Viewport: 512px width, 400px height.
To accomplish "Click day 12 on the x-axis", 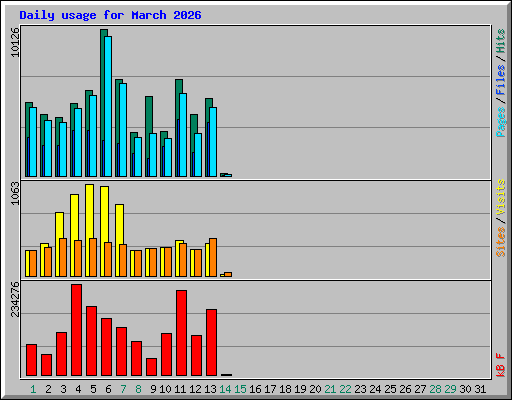I will 195,389.
